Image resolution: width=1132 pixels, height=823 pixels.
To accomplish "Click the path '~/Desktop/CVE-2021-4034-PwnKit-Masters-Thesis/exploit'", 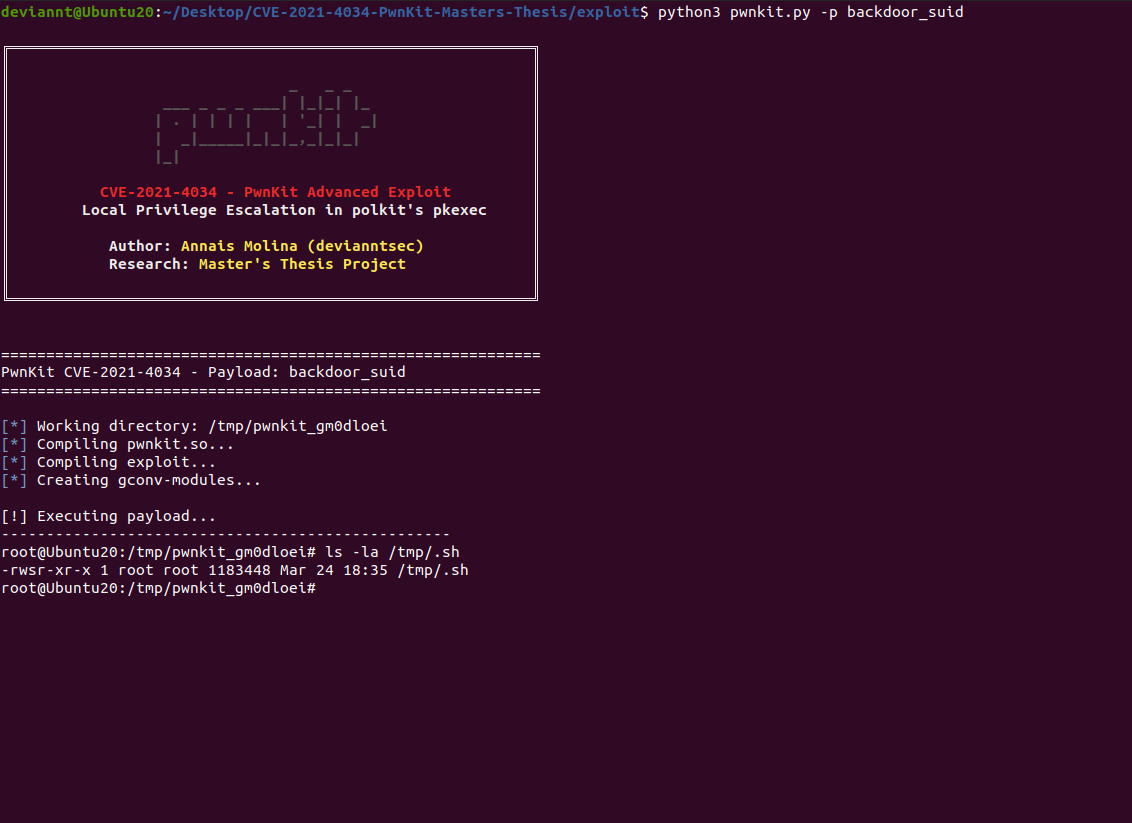I will pyautogui.click(x=401, y=12).
